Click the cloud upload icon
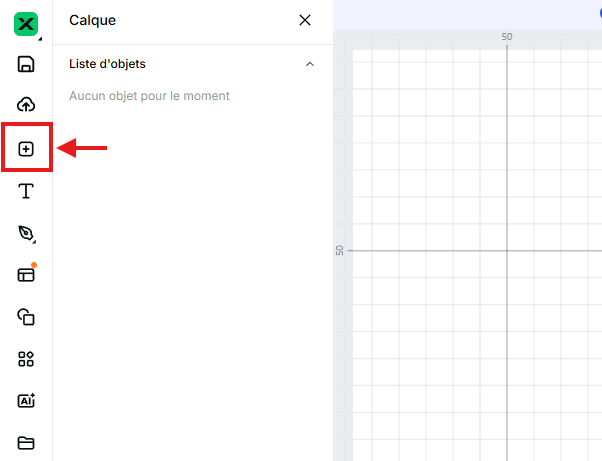Screen dimensions: 602x461 click(x=26, y=105)
